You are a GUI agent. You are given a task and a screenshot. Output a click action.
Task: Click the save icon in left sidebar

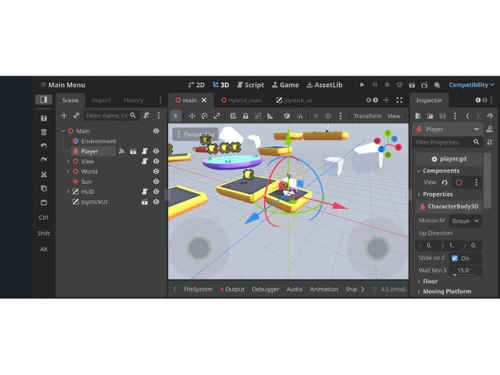point(44,118)
